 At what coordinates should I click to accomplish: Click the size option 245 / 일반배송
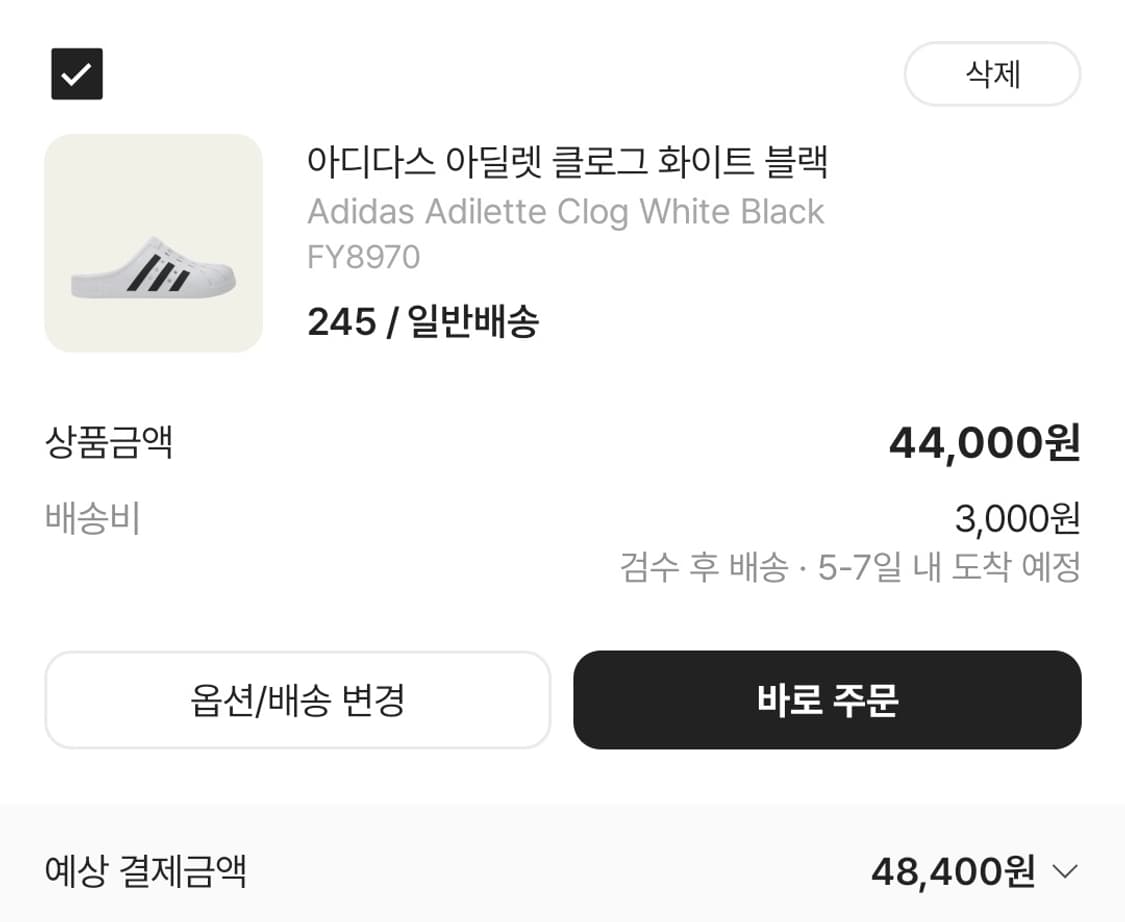coord(422,323)
